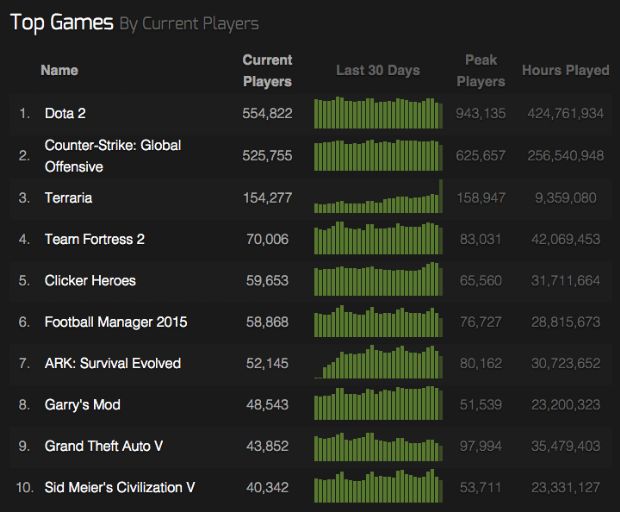Viewport: 620px width, 512px height.
Task: Select peak players value 53,711
Action: (481, 487)
